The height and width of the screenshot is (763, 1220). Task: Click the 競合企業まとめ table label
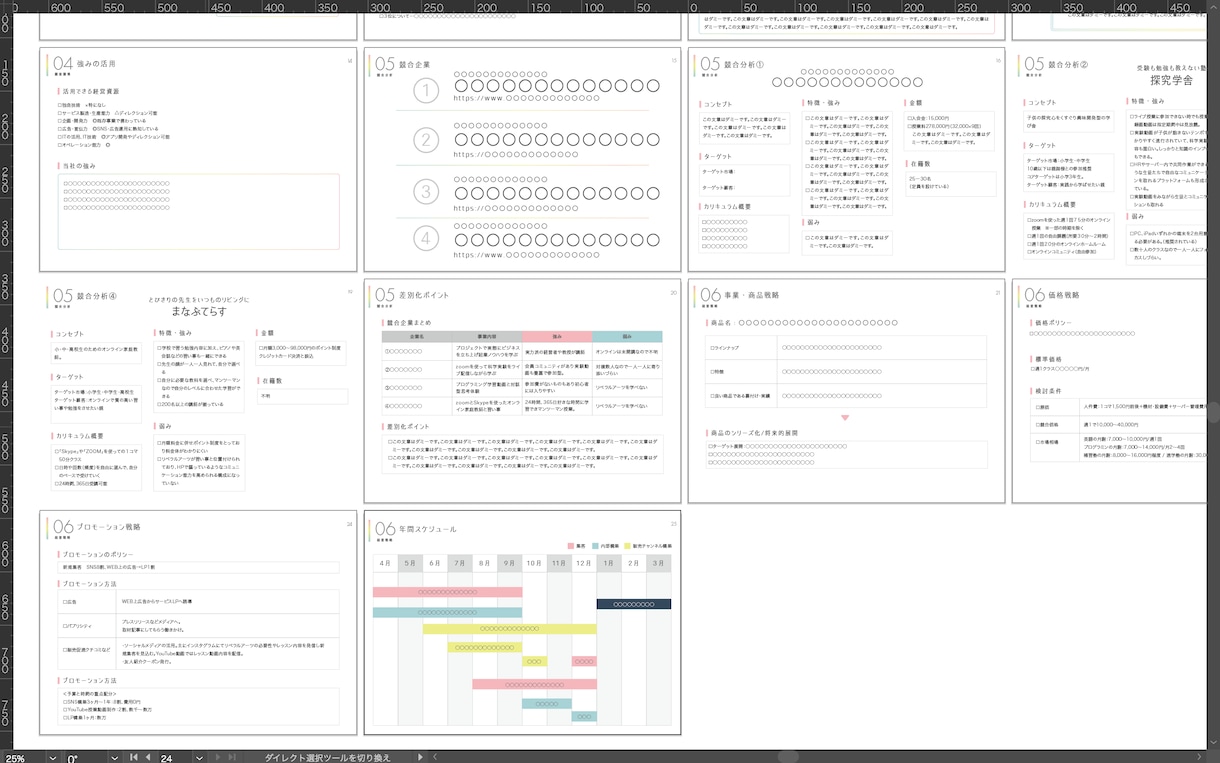408,323
